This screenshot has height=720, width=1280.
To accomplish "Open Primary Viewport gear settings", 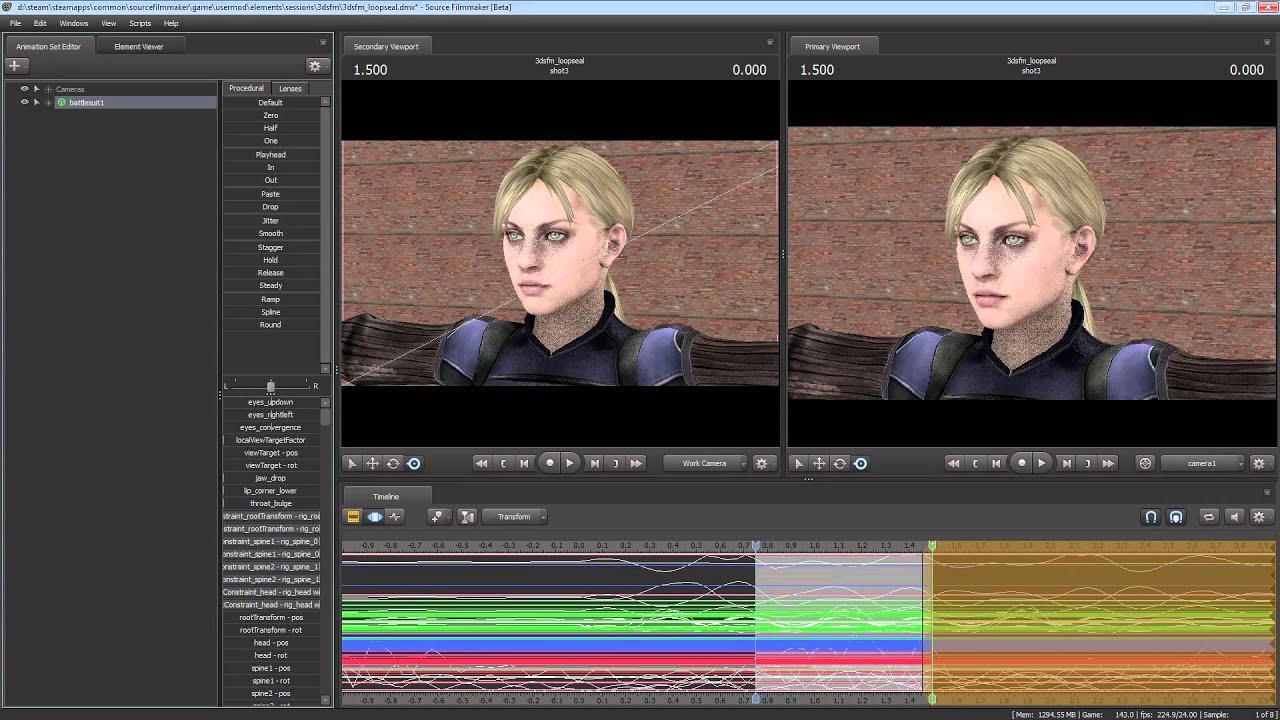I will [x=1259, y=463].
